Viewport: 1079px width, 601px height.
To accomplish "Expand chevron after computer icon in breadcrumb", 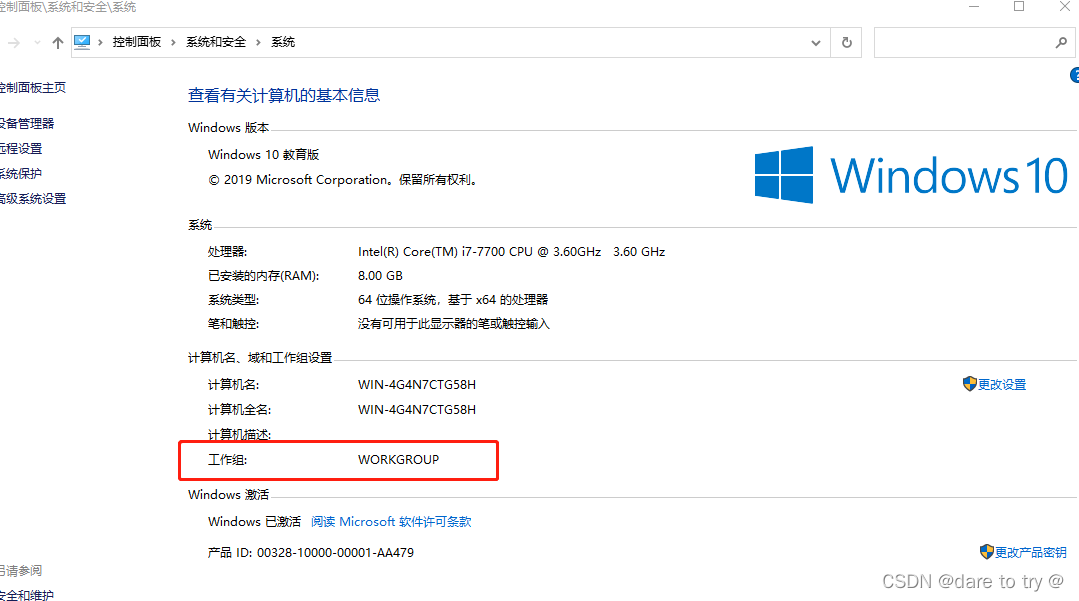I will (x=100, y=43).
